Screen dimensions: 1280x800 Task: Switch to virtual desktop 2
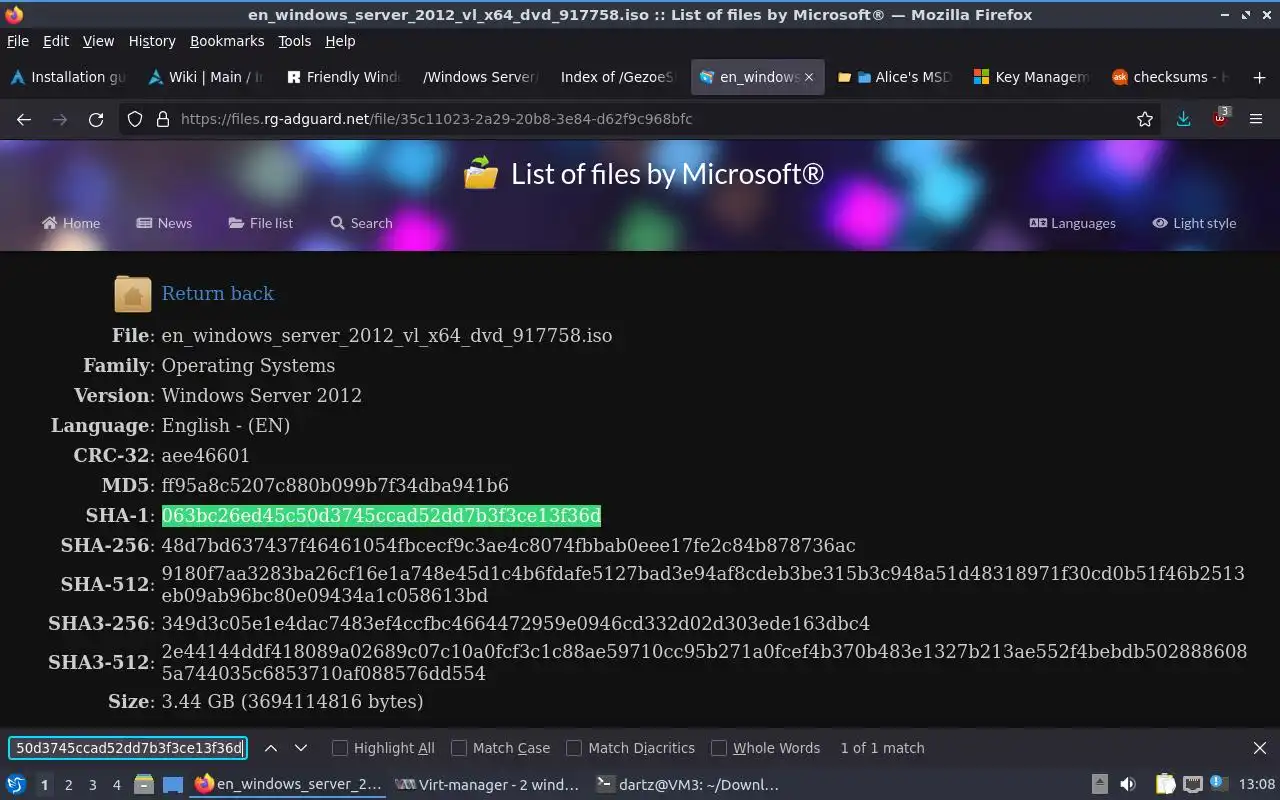pyautogui.click(x=68, y=785)
